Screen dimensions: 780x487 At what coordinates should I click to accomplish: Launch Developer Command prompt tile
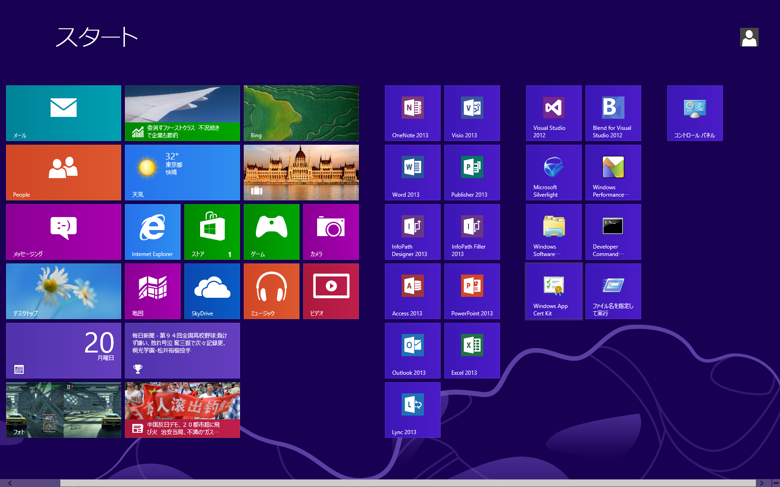[613, 232]
